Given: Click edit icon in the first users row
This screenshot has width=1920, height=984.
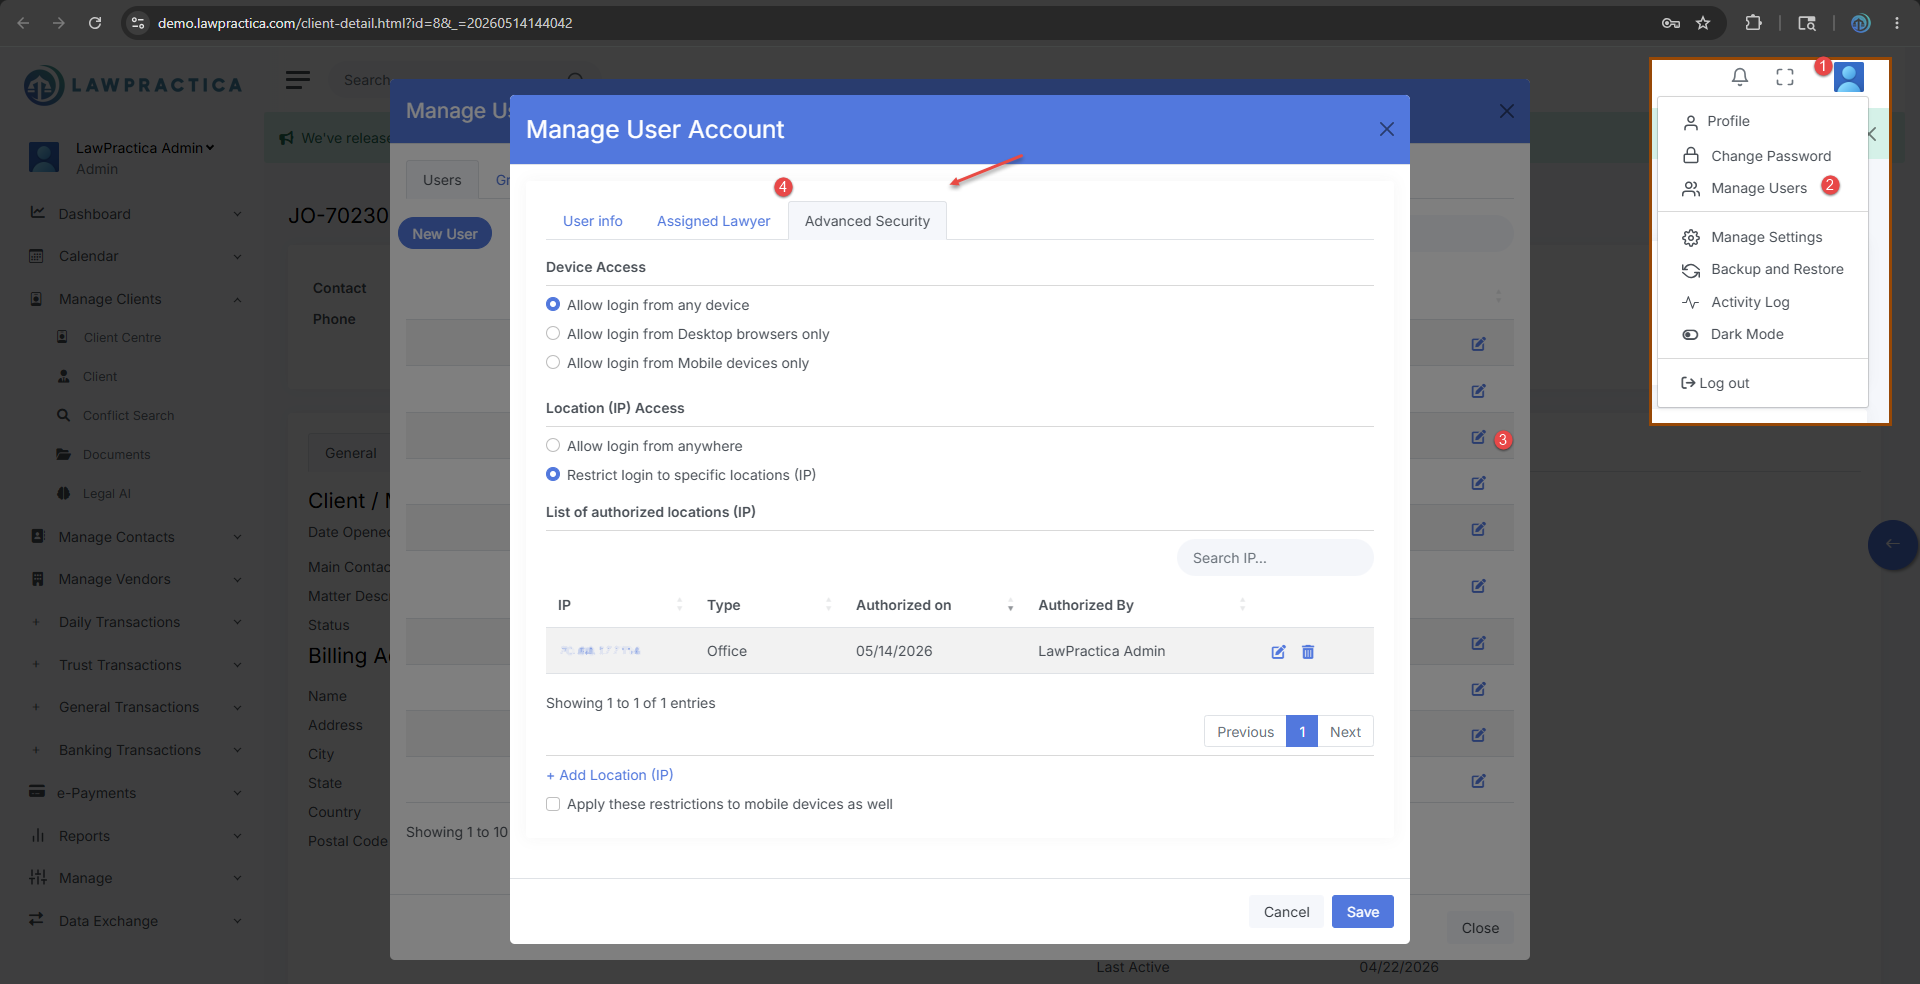Looking at the screenshot, I should (1478, 344).
